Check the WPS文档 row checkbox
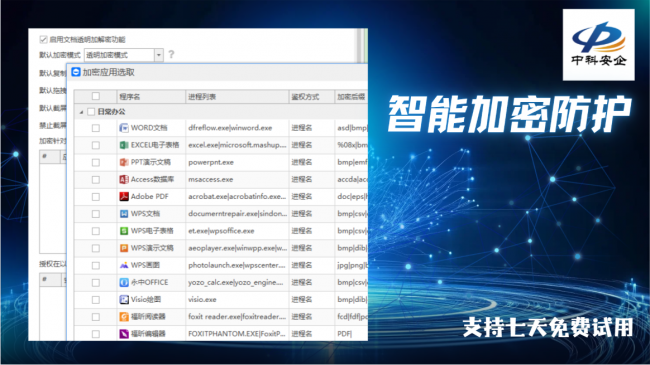 96,214
